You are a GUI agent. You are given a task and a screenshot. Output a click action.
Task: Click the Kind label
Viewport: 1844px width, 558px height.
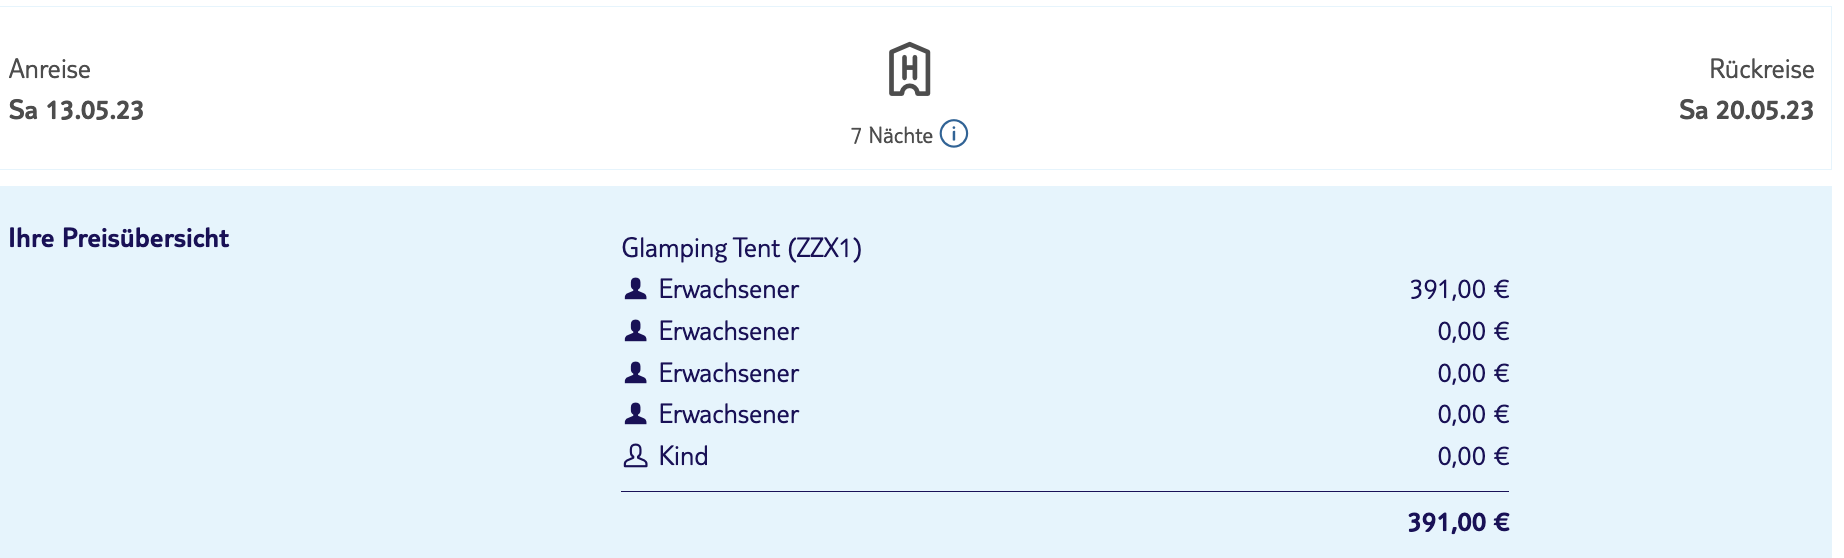[x=683, y=456]
